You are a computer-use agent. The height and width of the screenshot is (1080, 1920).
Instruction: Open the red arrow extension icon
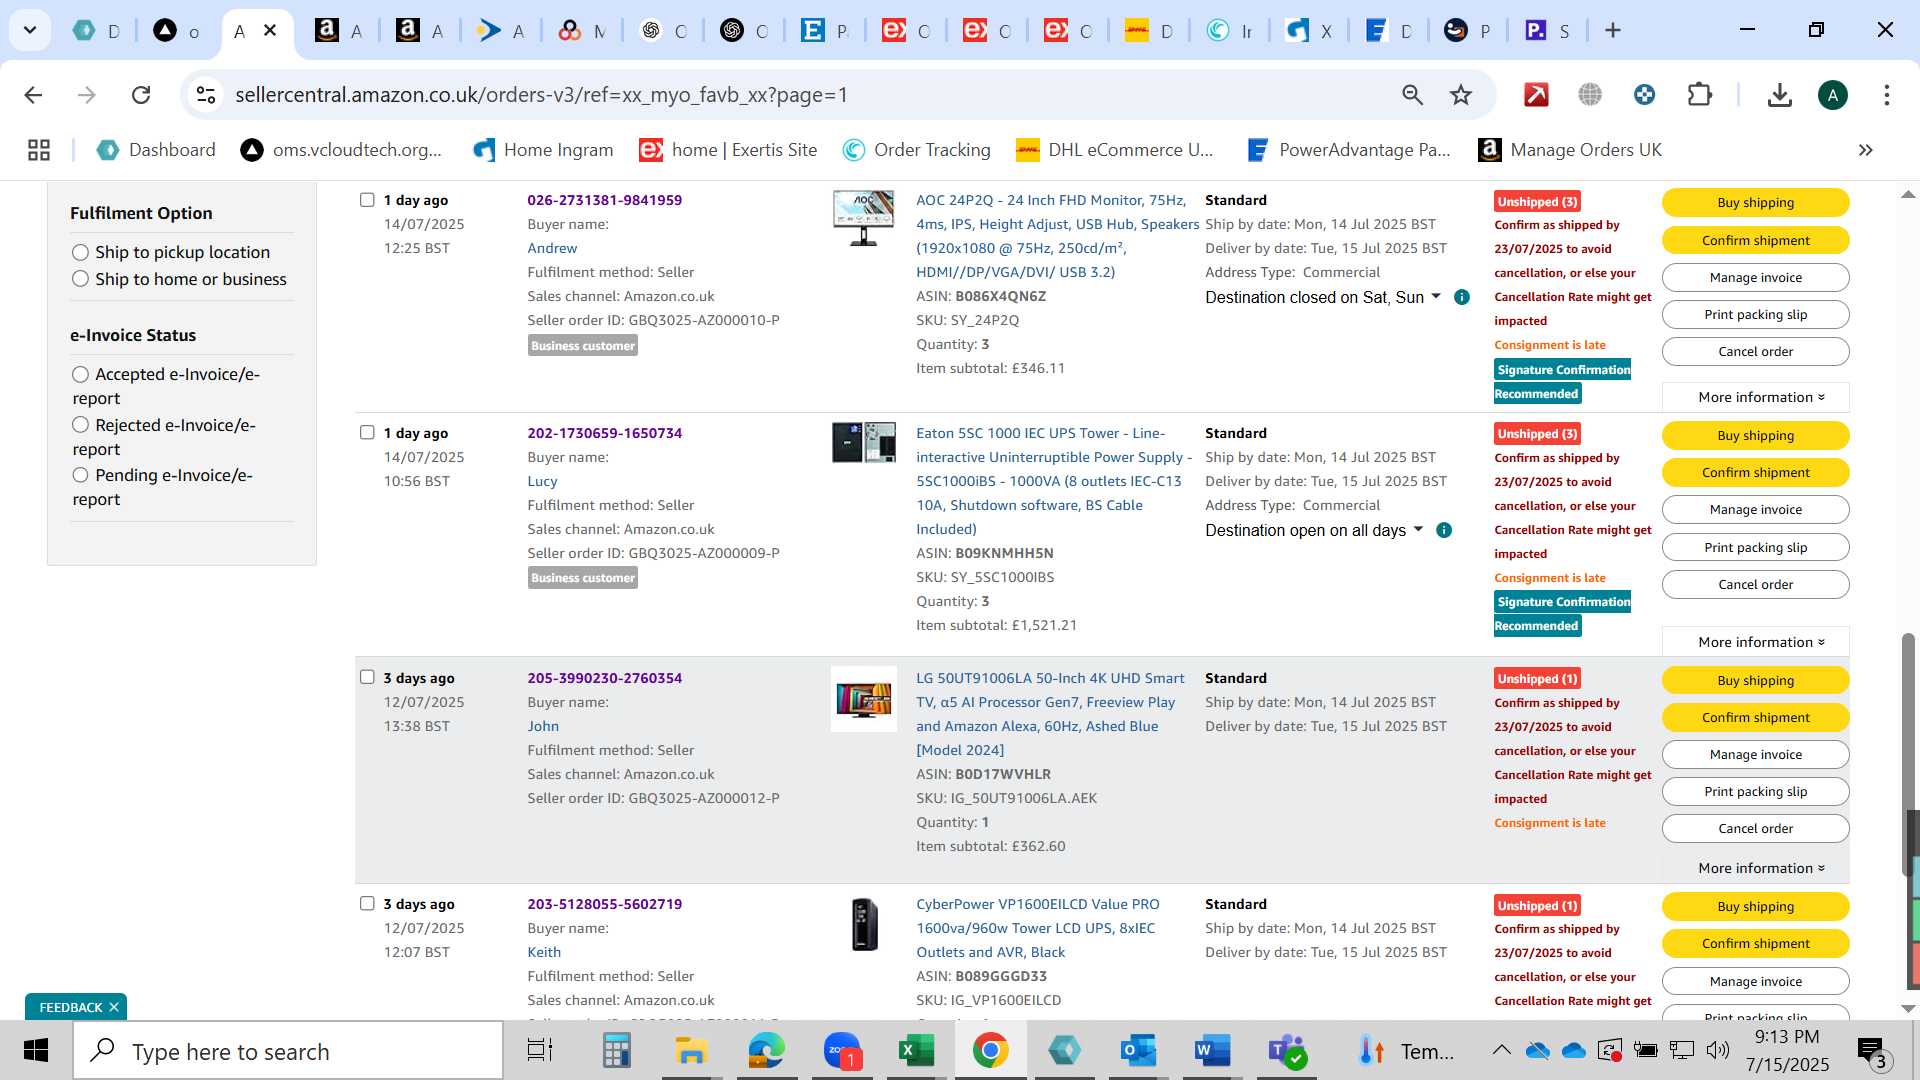pyautogui.click(x=1536, y=95)
